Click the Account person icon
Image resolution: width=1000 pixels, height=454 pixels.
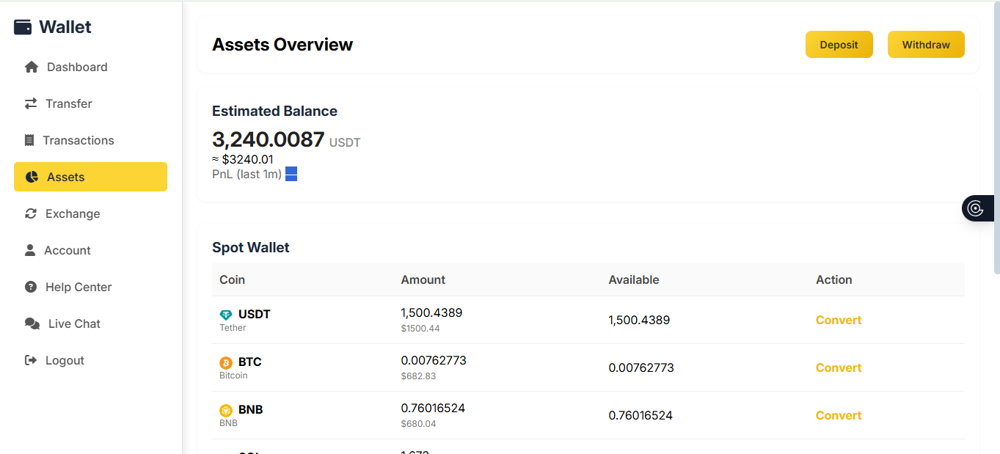(x=30, y=250)
